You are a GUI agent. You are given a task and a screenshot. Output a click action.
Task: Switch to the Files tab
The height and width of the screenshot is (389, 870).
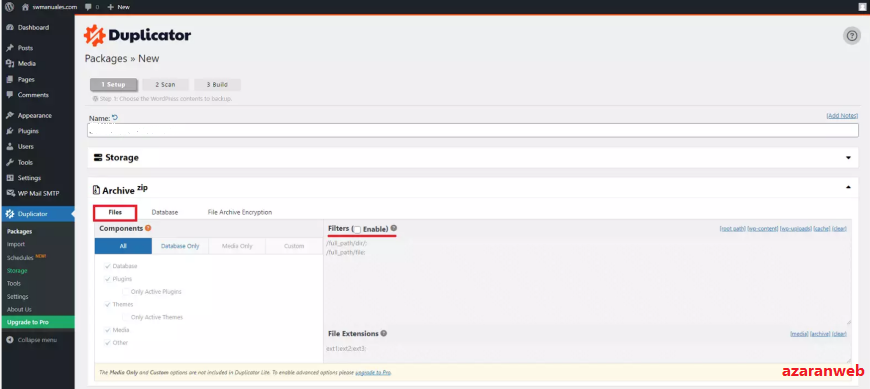pos(115,213)
